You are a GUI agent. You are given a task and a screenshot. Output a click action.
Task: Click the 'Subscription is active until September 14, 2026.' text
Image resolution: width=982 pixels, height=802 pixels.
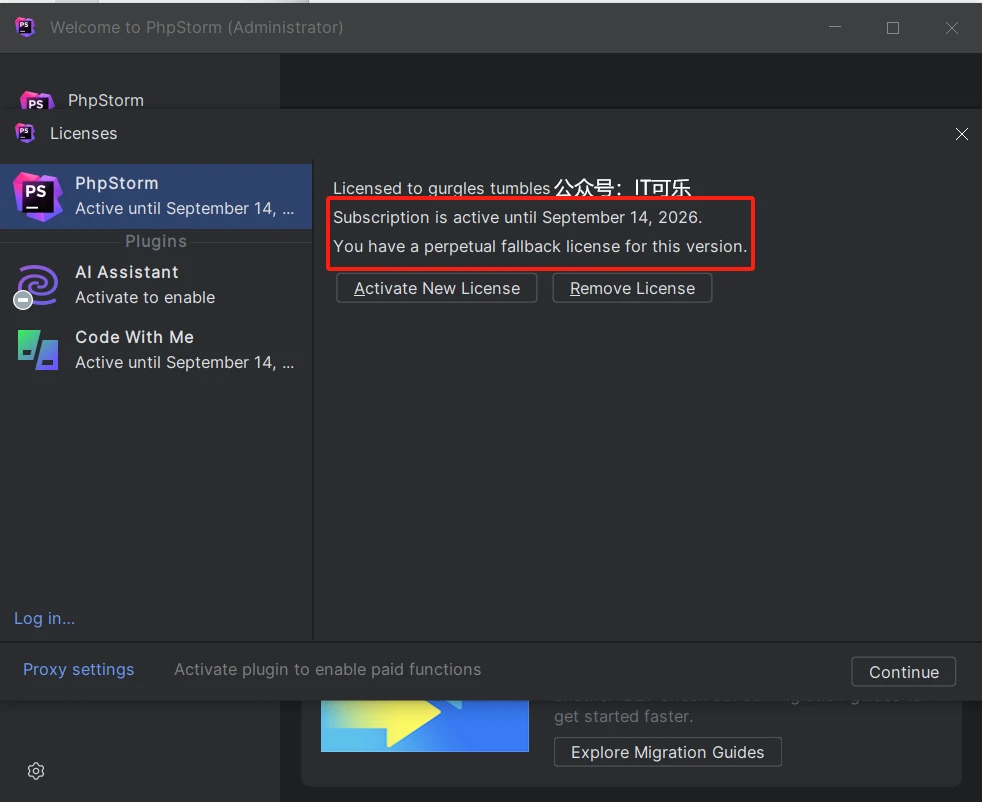point(517,217)
